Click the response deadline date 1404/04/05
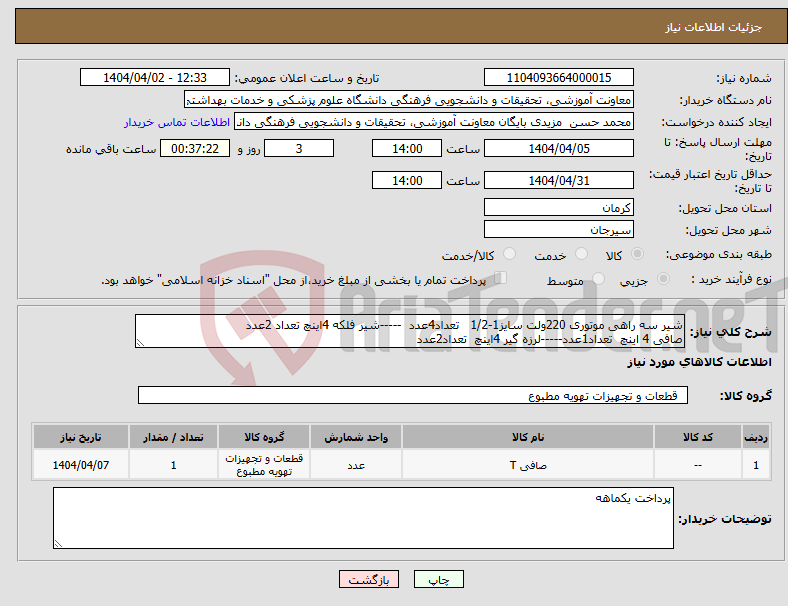Viewport: 788px width, 606px height. pos(558,148)
